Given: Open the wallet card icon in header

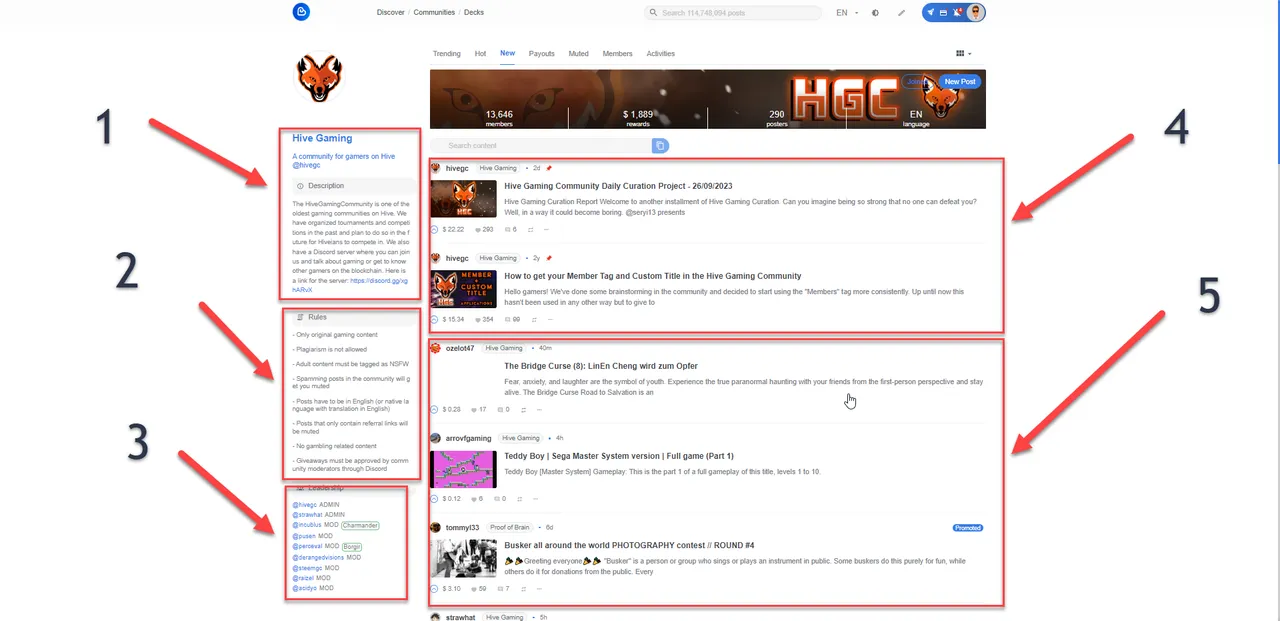Looking at the screenshot, I should pos(943,13).
